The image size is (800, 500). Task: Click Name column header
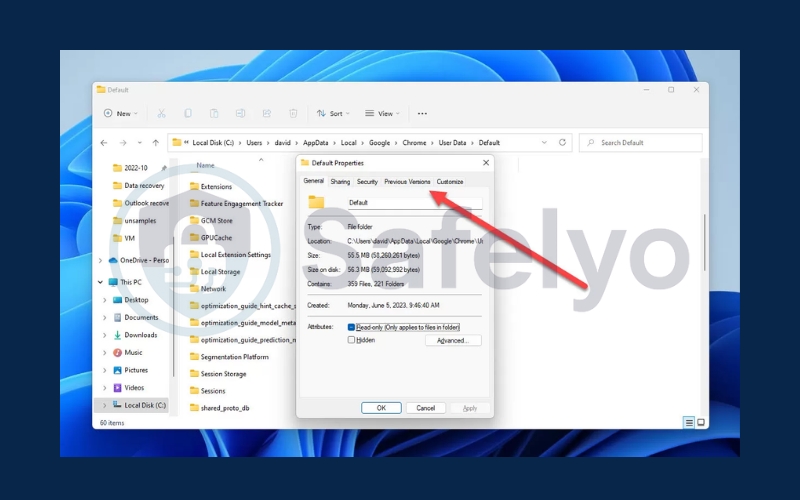tap(205, 165)
